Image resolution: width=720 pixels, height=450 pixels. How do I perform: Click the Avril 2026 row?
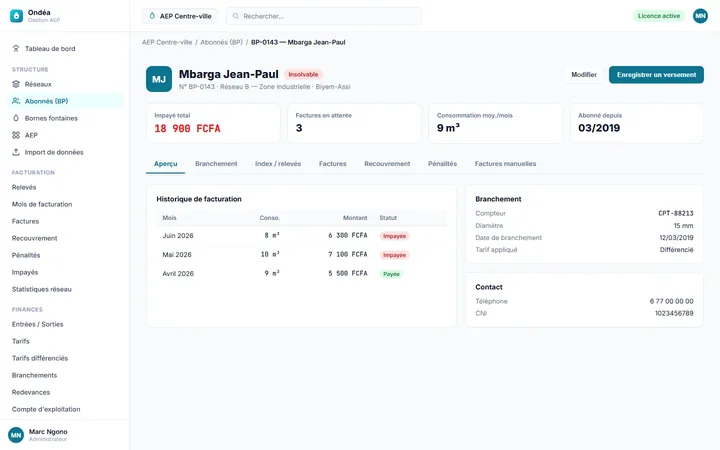pyautogui.click(x=301, y=274)
